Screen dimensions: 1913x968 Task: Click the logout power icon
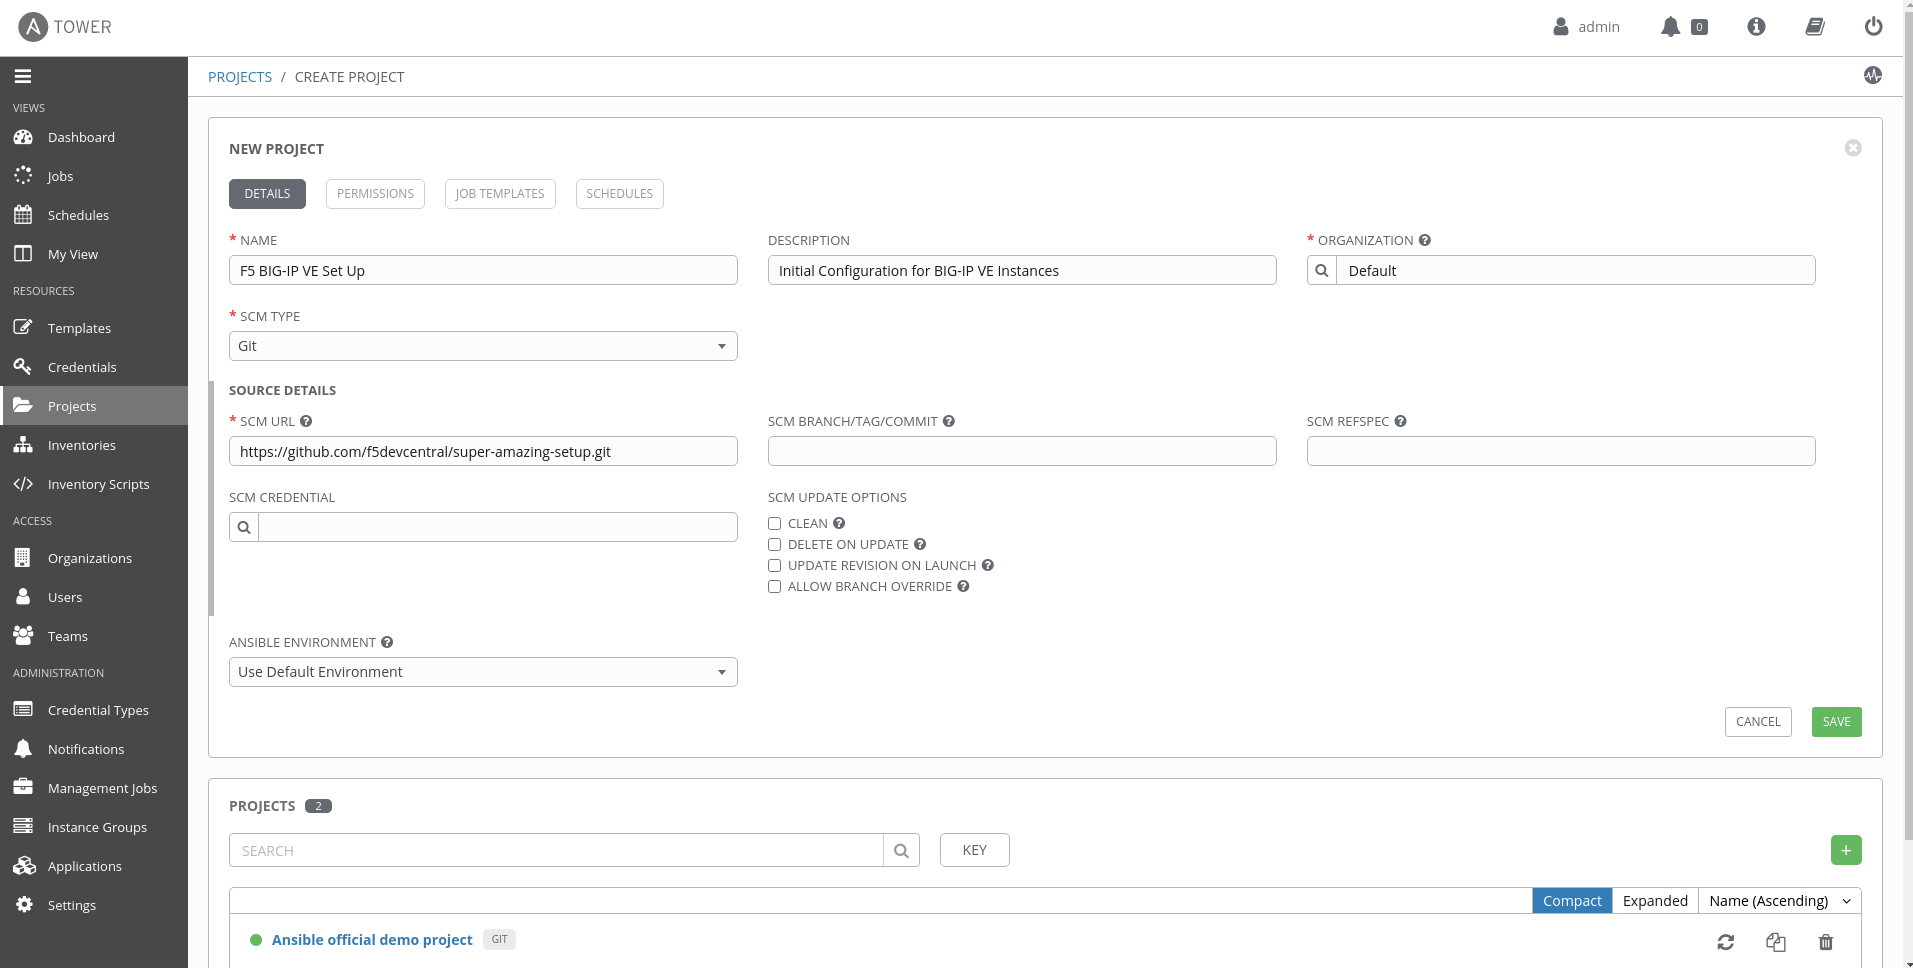click(1873, 27)
